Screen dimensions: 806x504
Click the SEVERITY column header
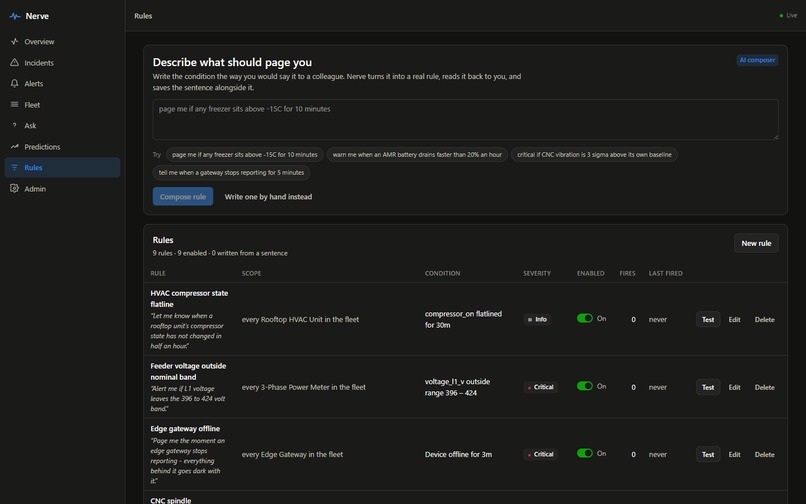(x=537, y=274)
